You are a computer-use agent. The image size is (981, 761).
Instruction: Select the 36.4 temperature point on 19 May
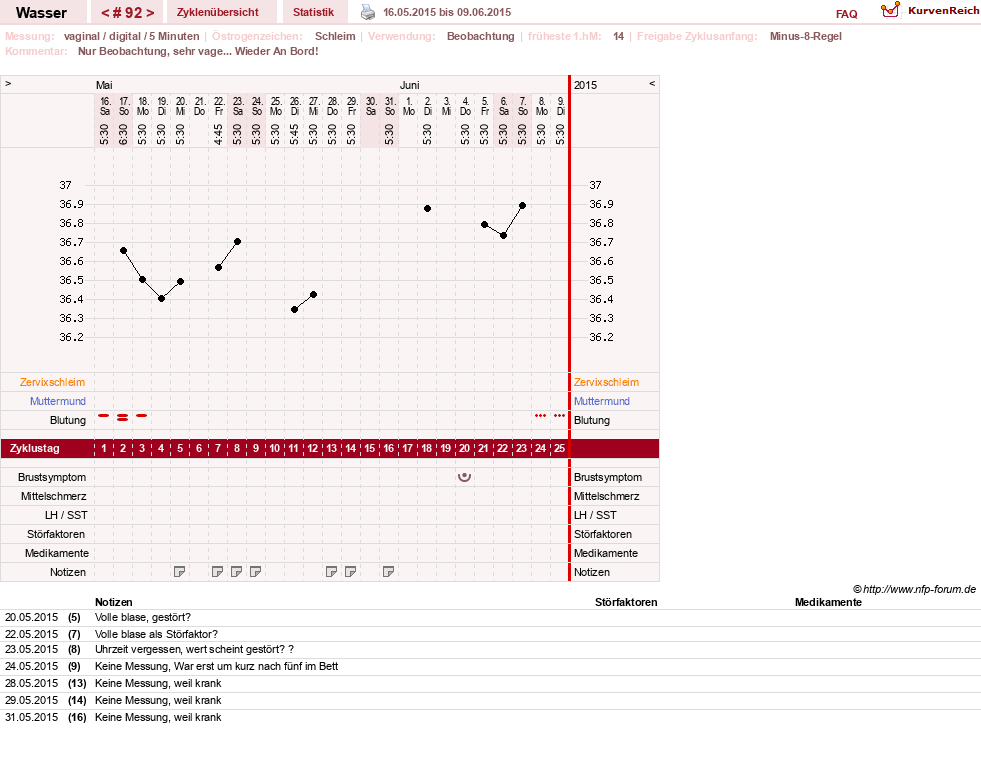161,299
